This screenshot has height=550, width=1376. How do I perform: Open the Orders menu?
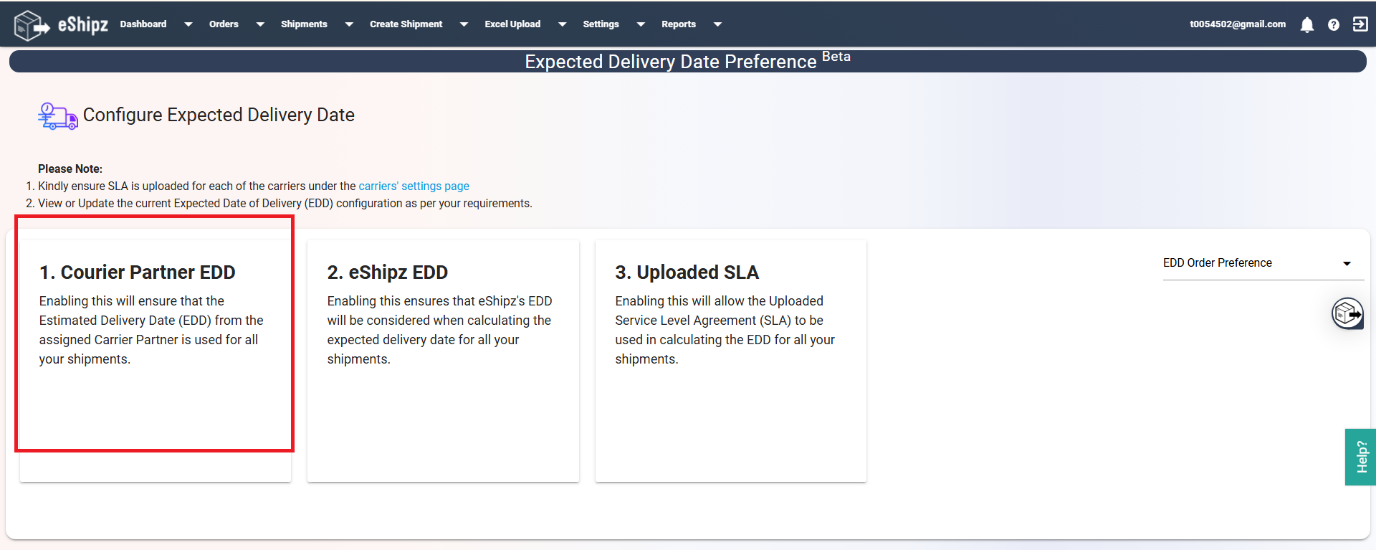(224, 24)
